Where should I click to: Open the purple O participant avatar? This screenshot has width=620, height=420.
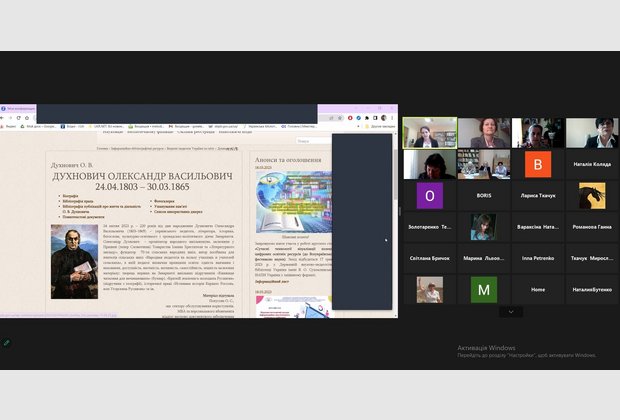tap(430, 196)
